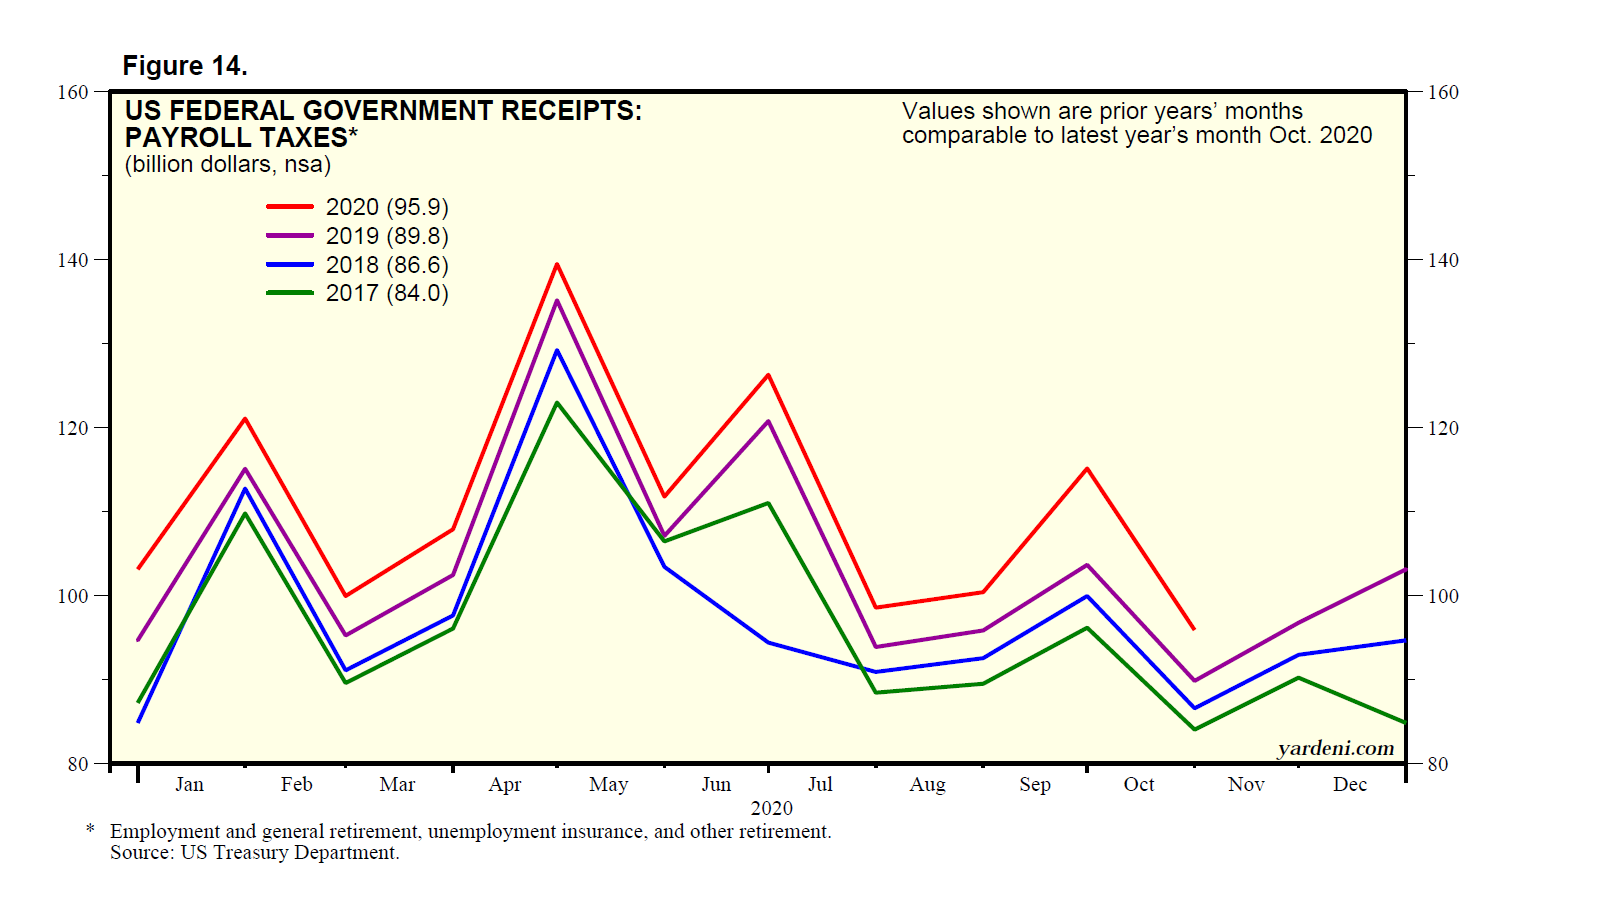Click the red 2020 legend line swatch
1610x910 pixels.
pyautogui.click(x=290, y=207)
